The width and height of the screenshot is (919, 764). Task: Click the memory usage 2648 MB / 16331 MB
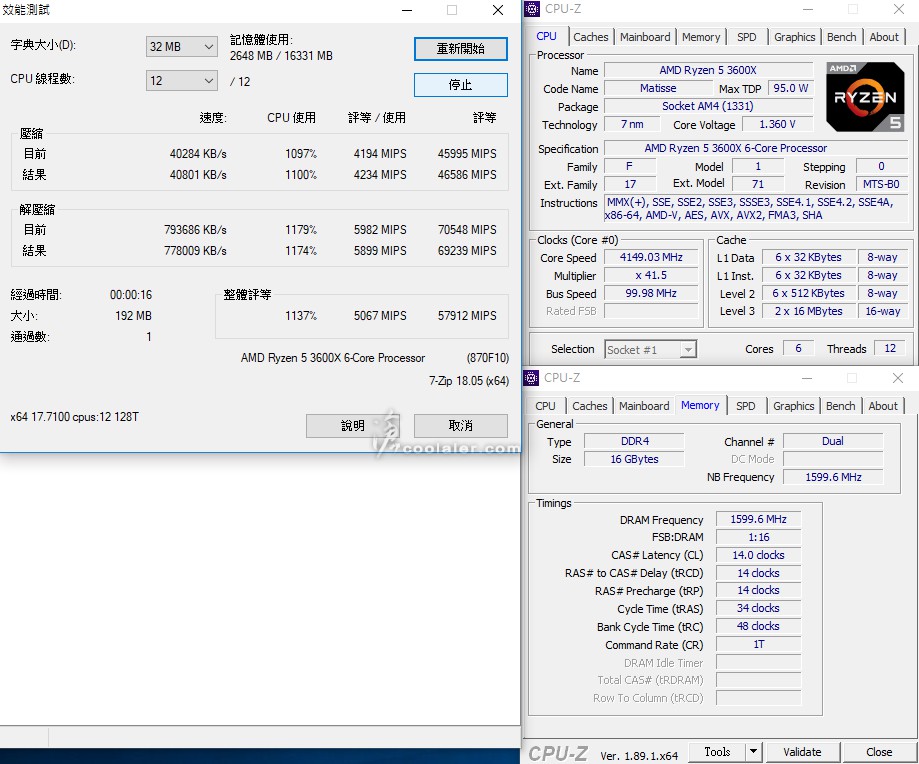pyautogui.click(x=281, y=56)
